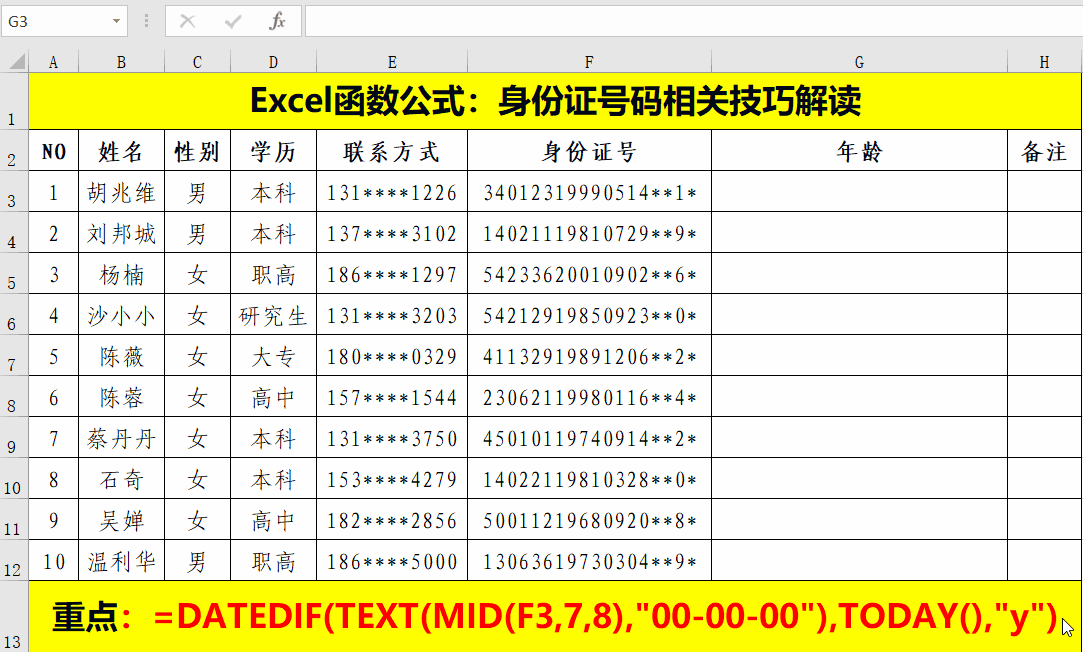This screenshot has width=1083, height=652.
Task: Click the red DATEDIF formula text cell
Action: tap(555, 616)
